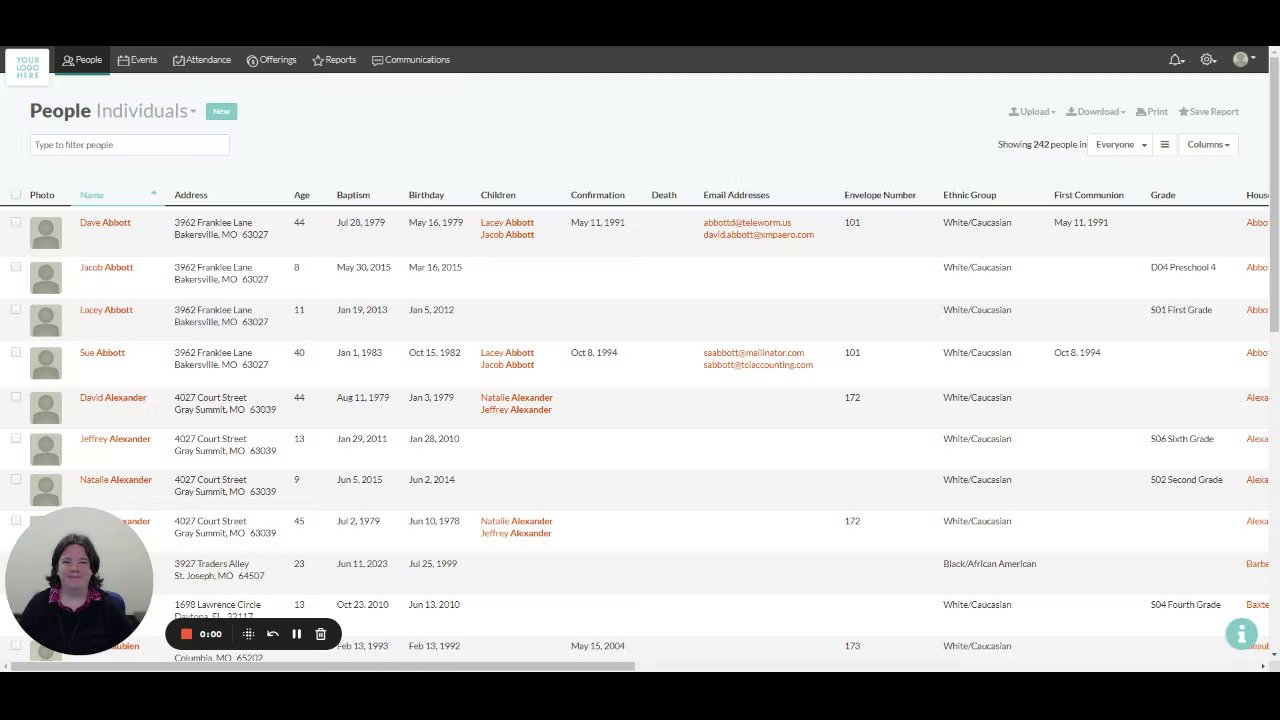Restart the recording with the undo arrow
1280x720 pixels.
[272, 634]
